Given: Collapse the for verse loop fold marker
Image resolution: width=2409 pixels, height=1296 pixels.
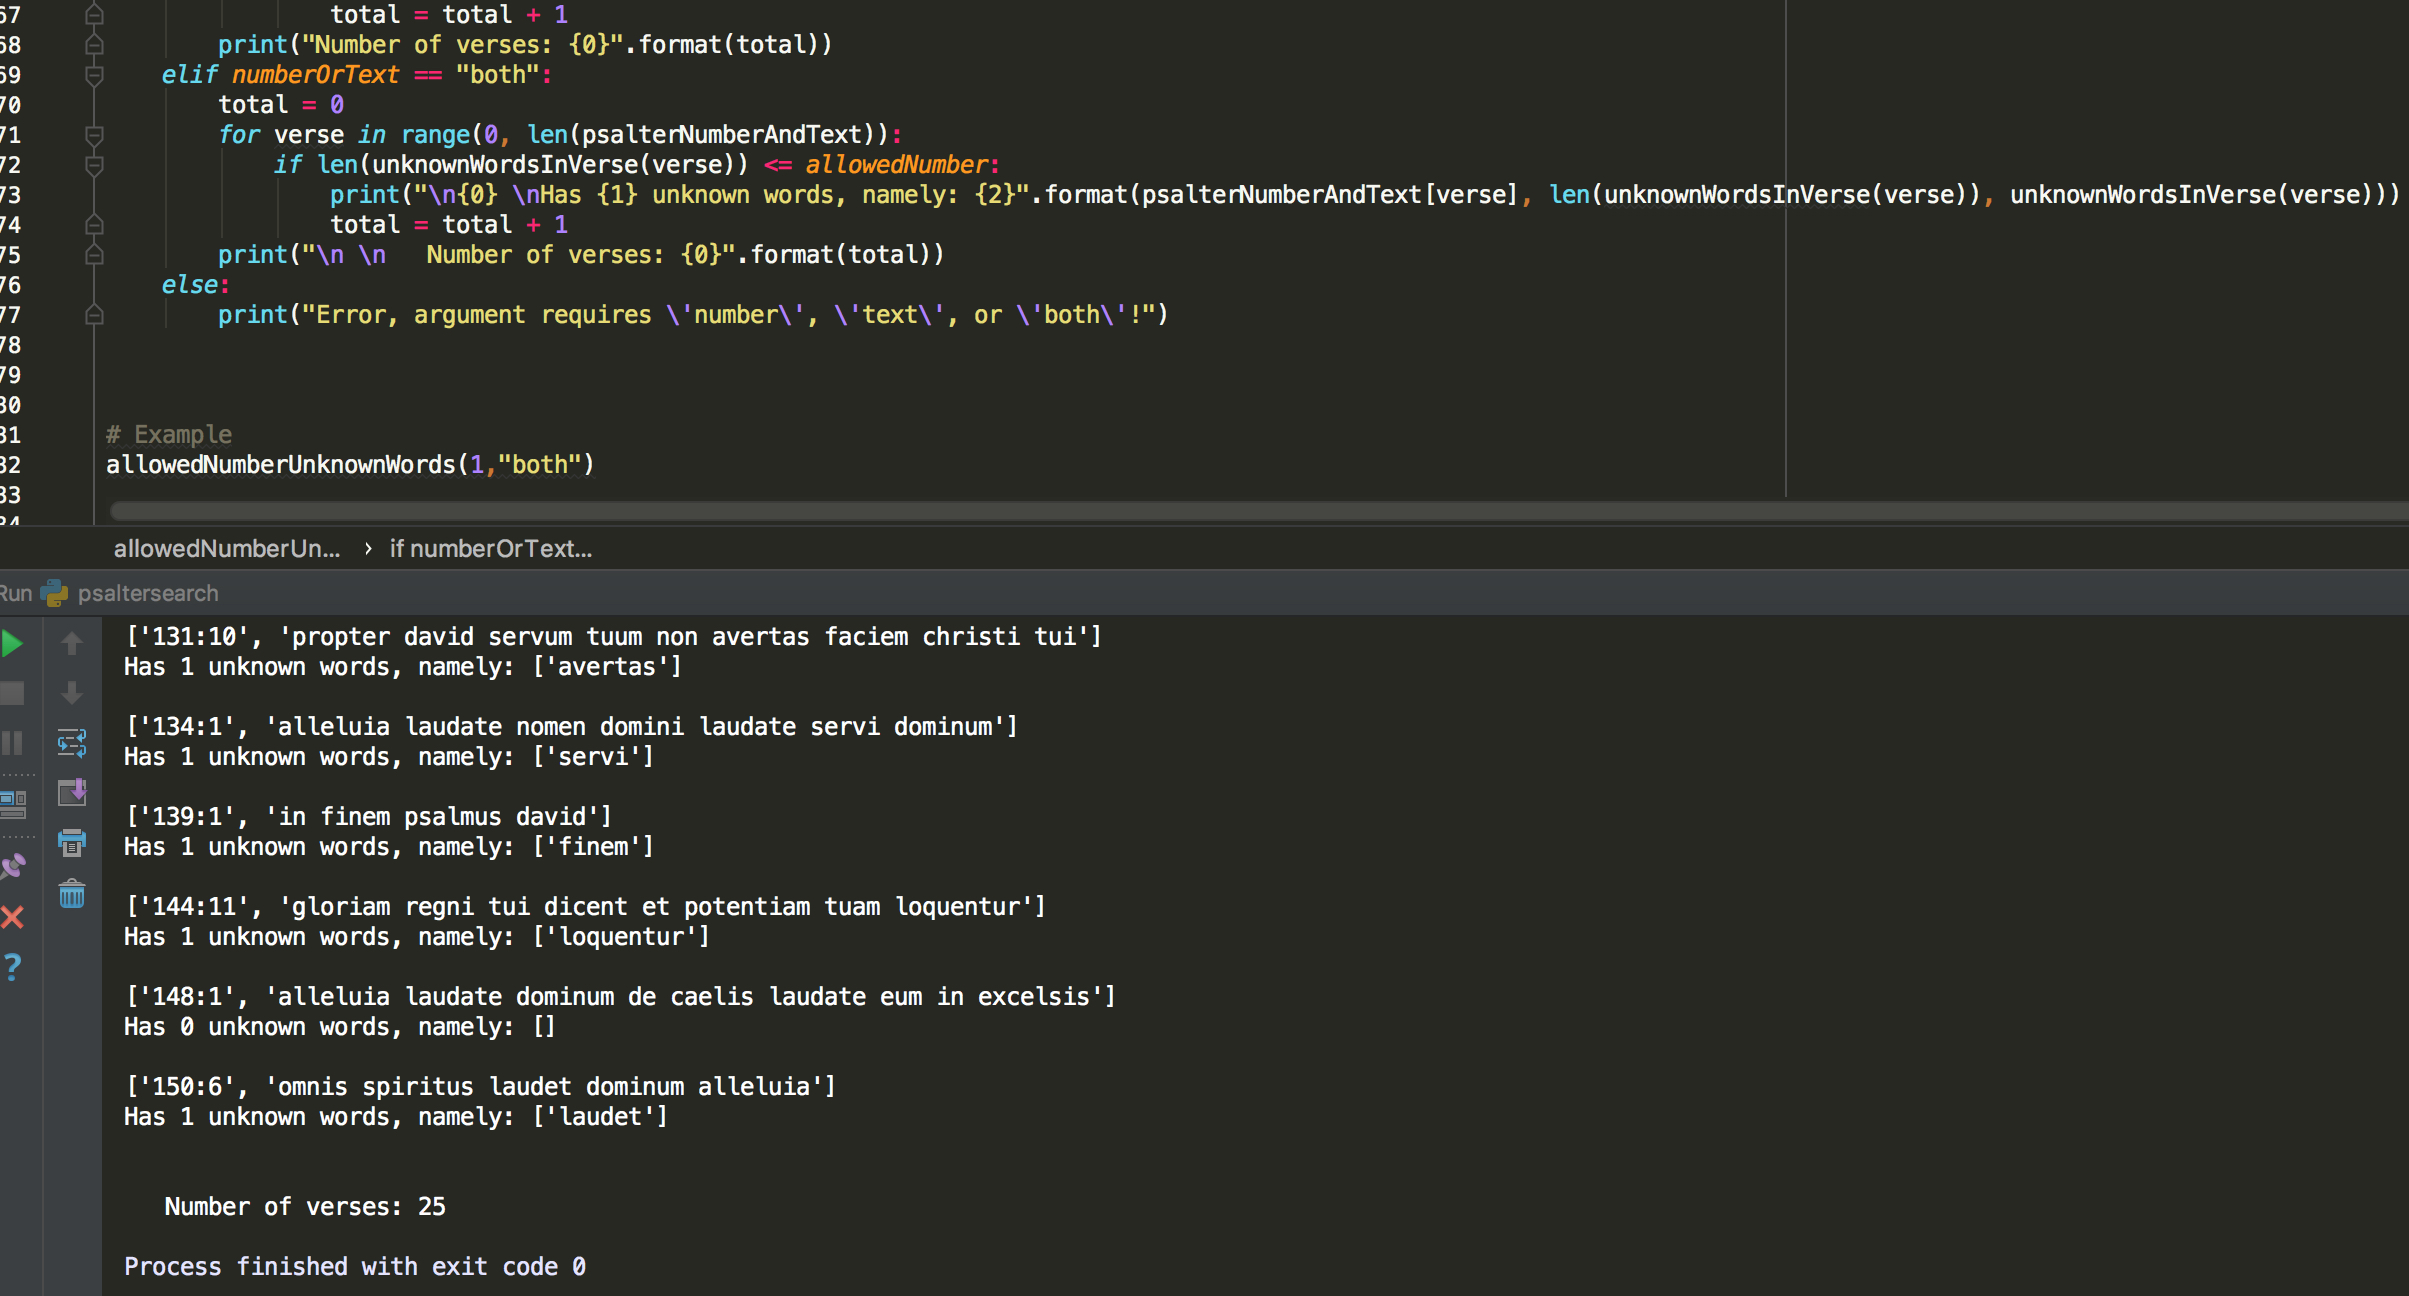Looking at the screenshot, I should pos(94,135).
